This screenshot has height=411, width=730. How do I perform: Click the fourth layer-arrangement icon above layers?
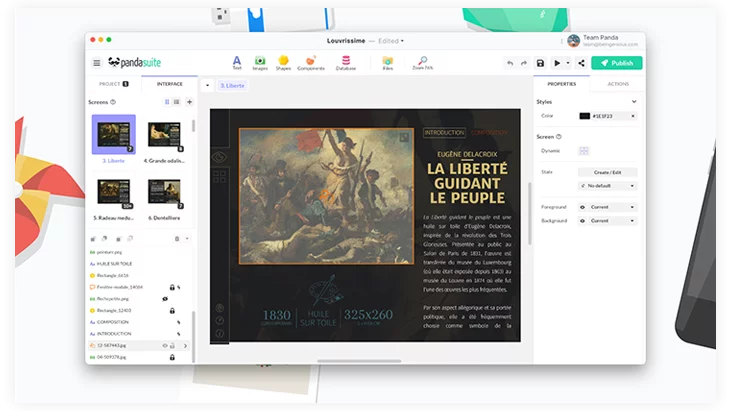pos(130,239)
